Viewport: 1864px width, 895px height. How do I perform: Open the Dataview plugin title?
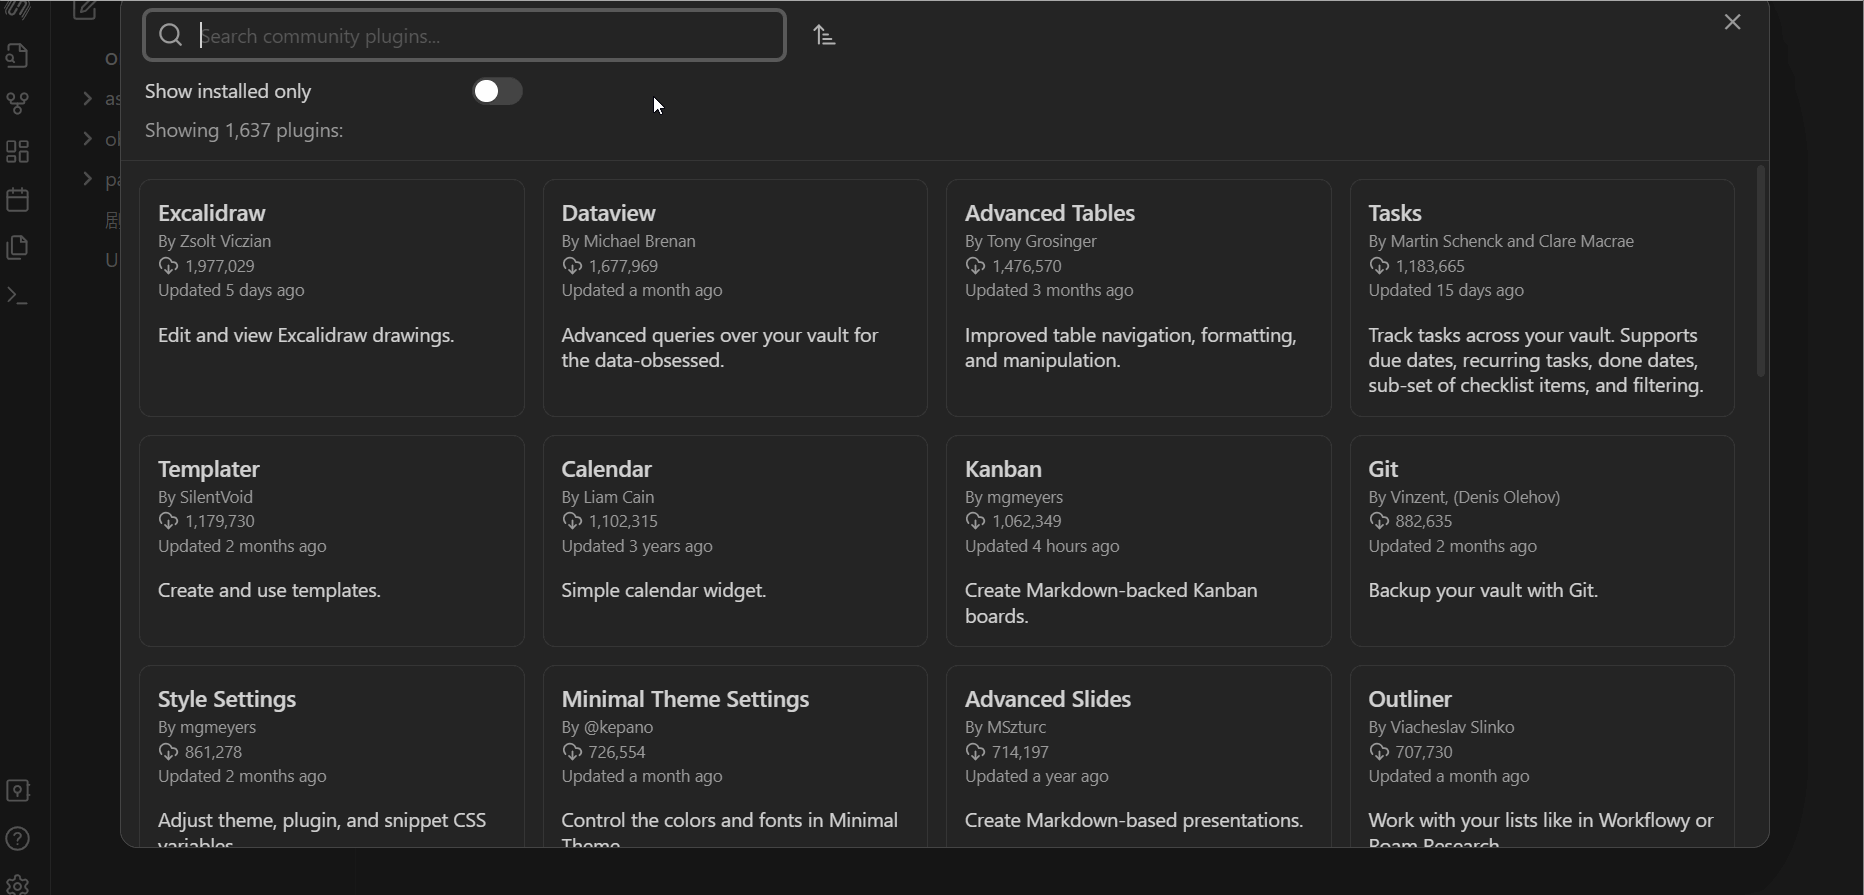click(608, 213)
